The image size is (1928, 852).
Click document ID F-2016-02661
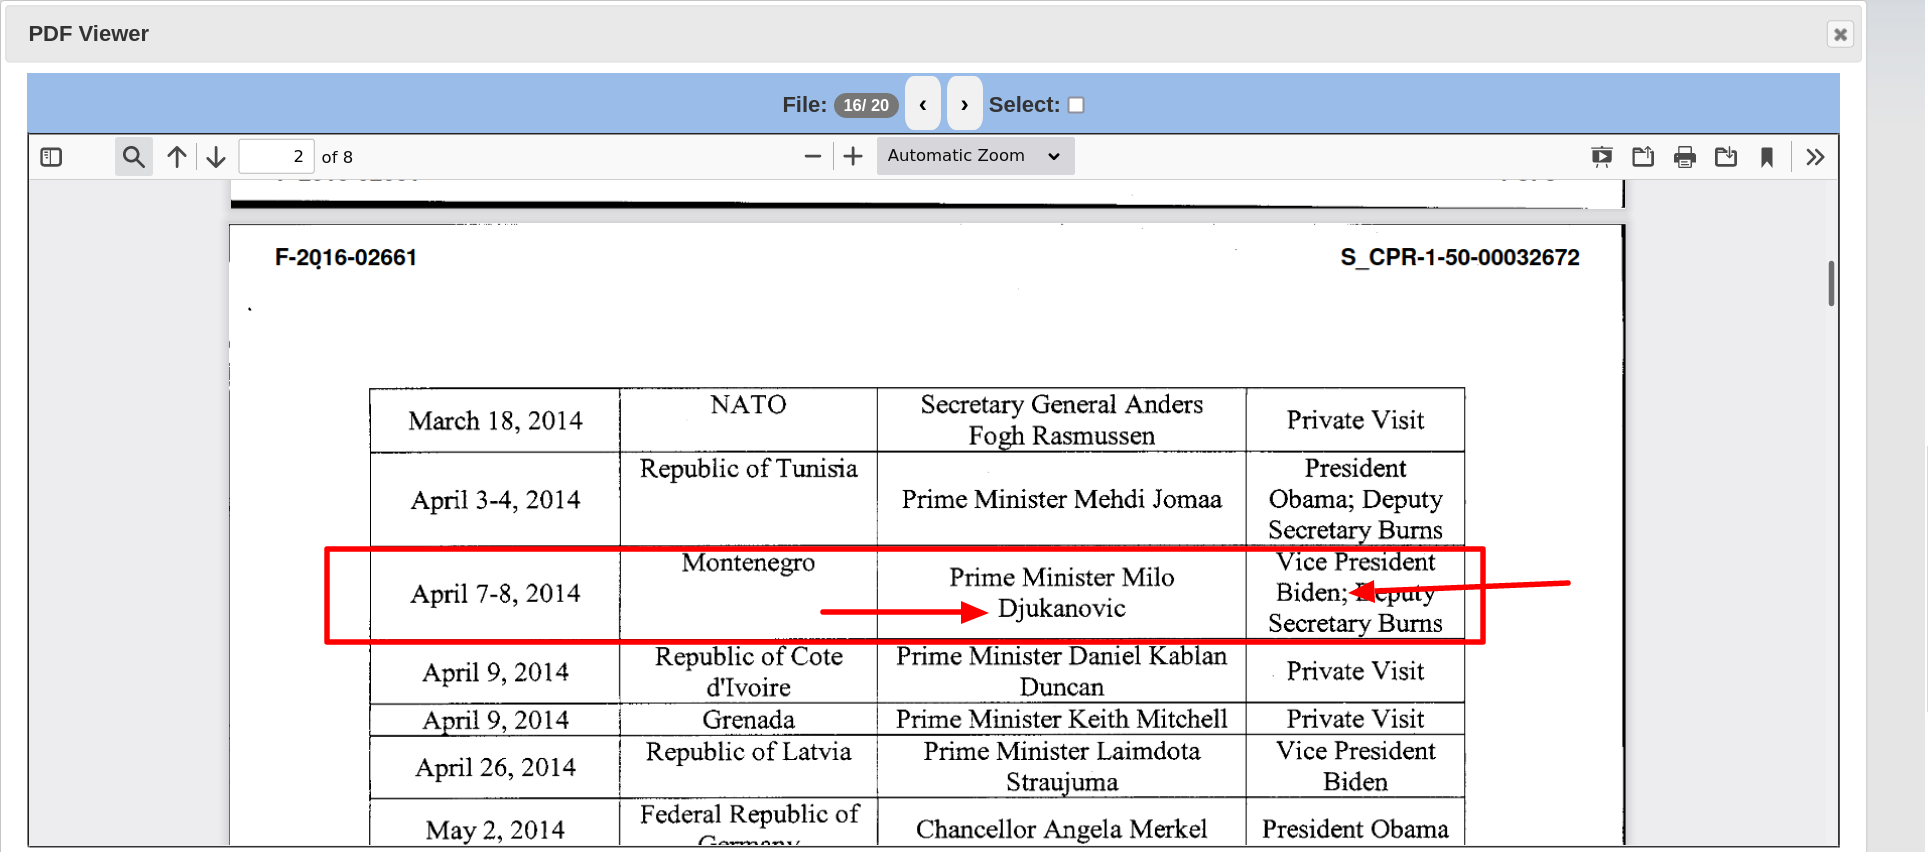pyautogui.click(x=346, y=258)
